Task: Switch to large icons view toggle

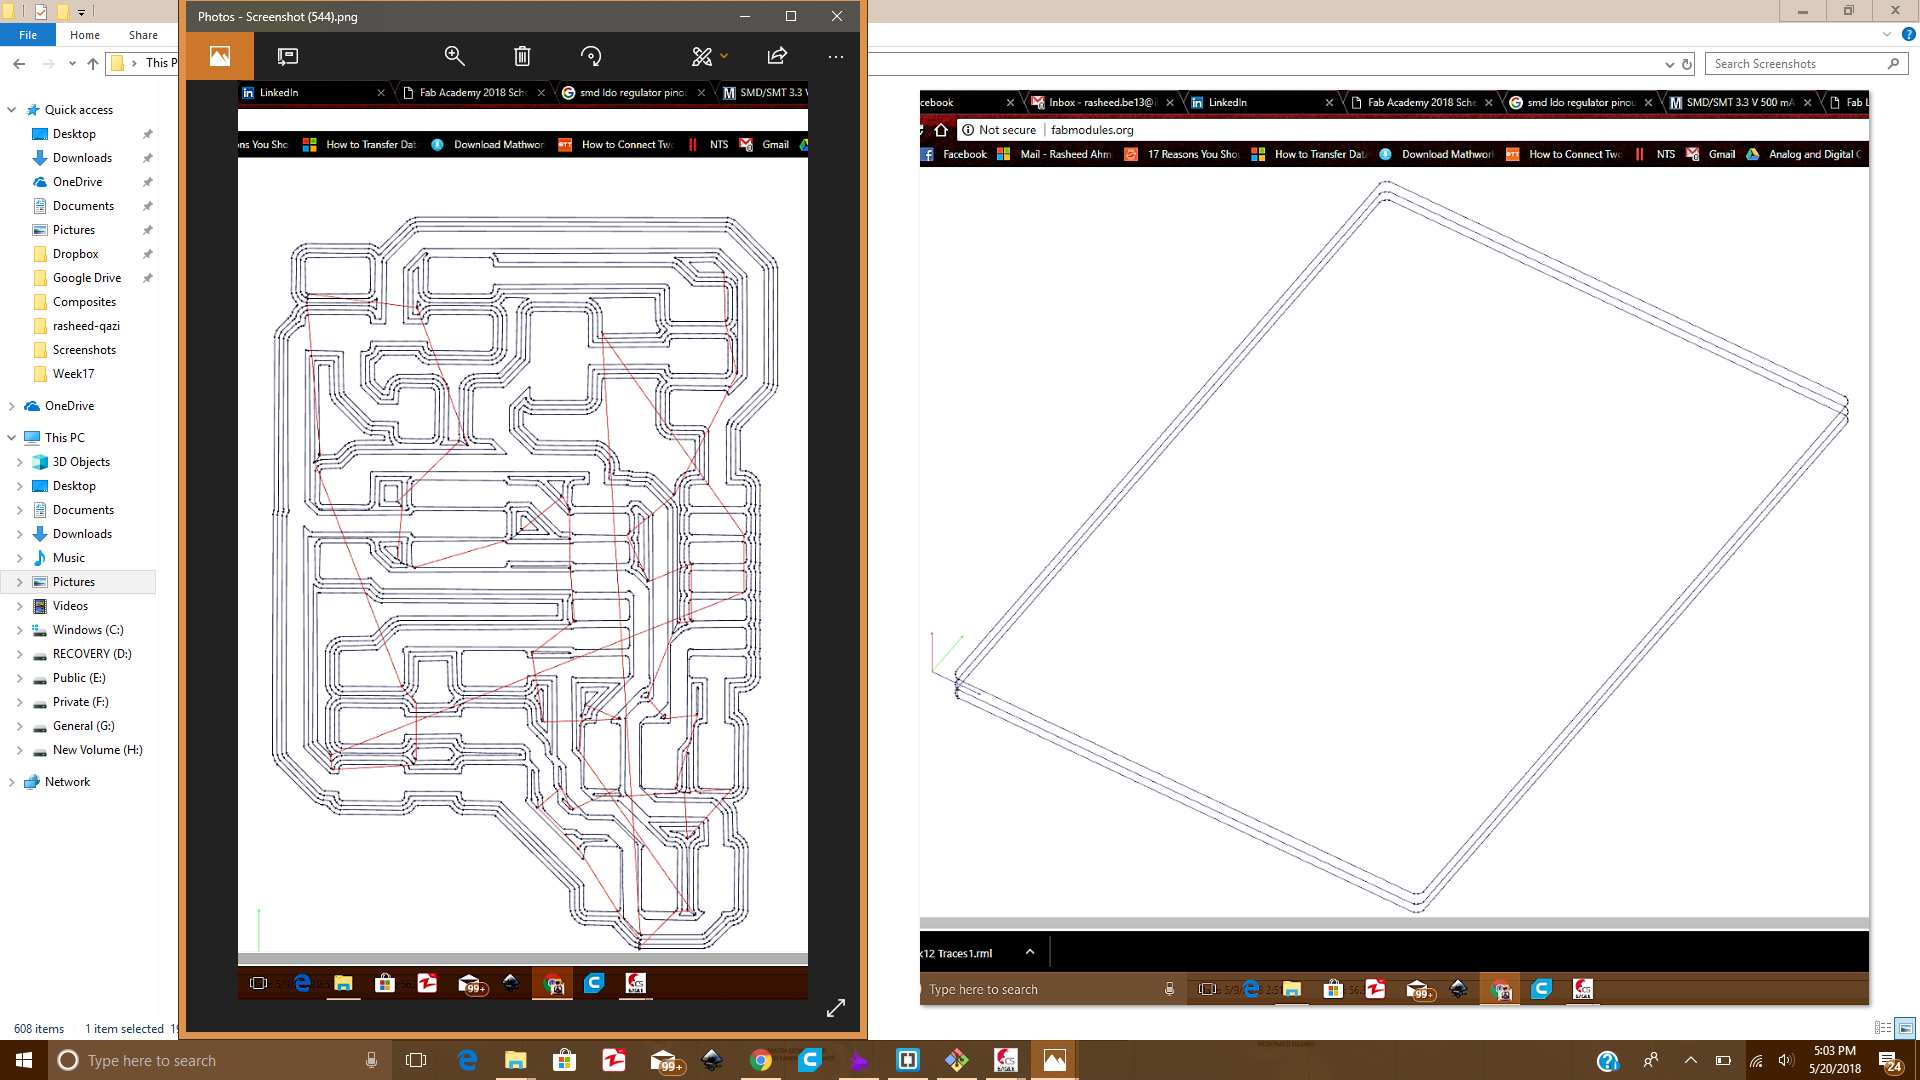Action: coord(1905,1028)
